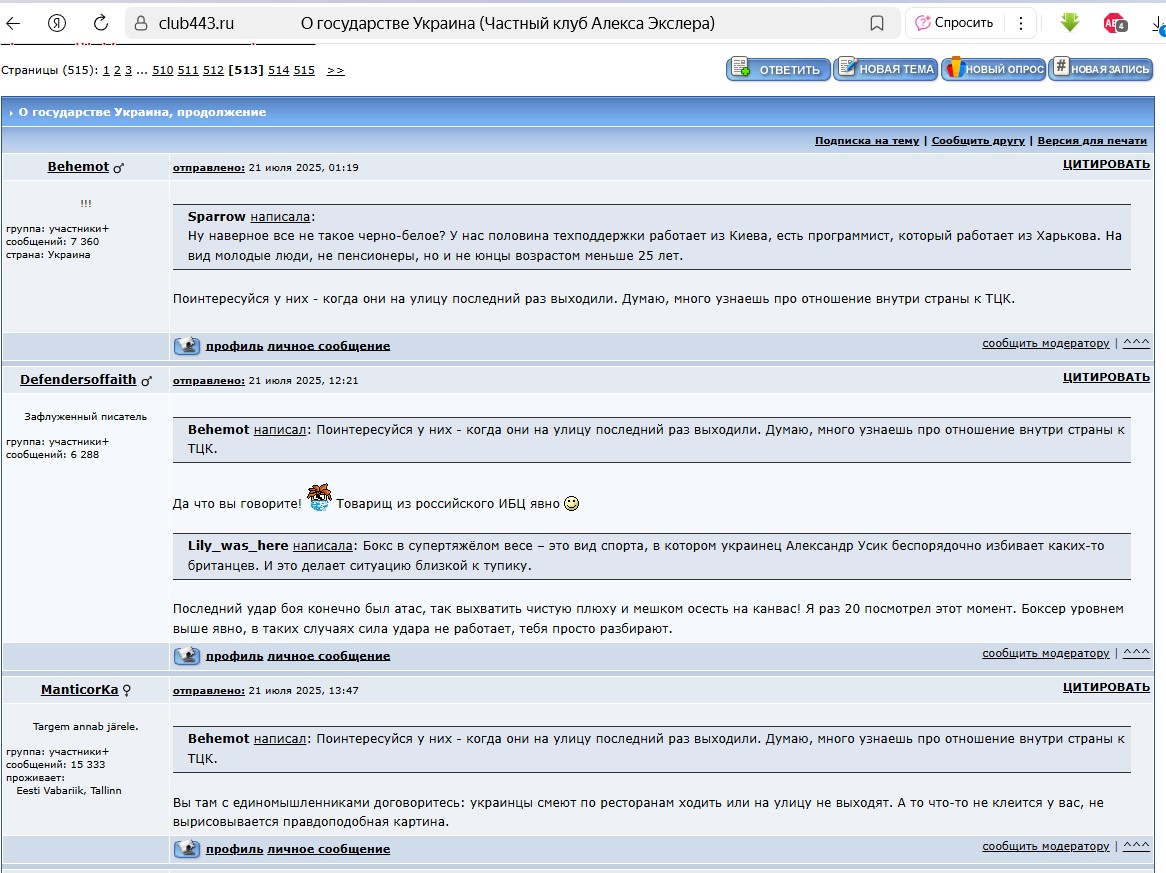Click отправлено link dated 13:47
This screenshot has width=1166, height=873.
coord(209,691)
